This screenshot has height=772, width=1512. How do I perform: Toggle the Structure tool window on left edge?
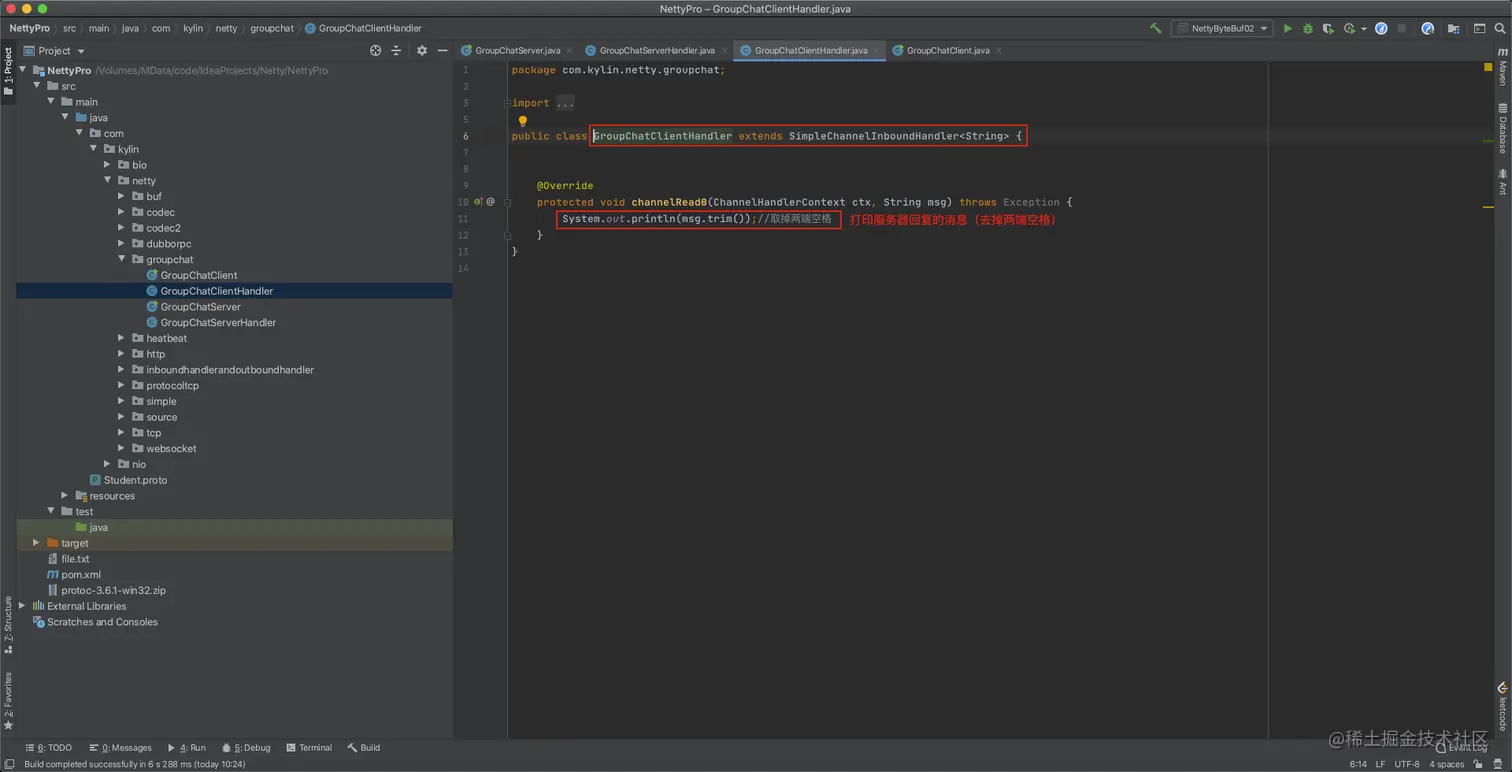(x=8, y=620)
